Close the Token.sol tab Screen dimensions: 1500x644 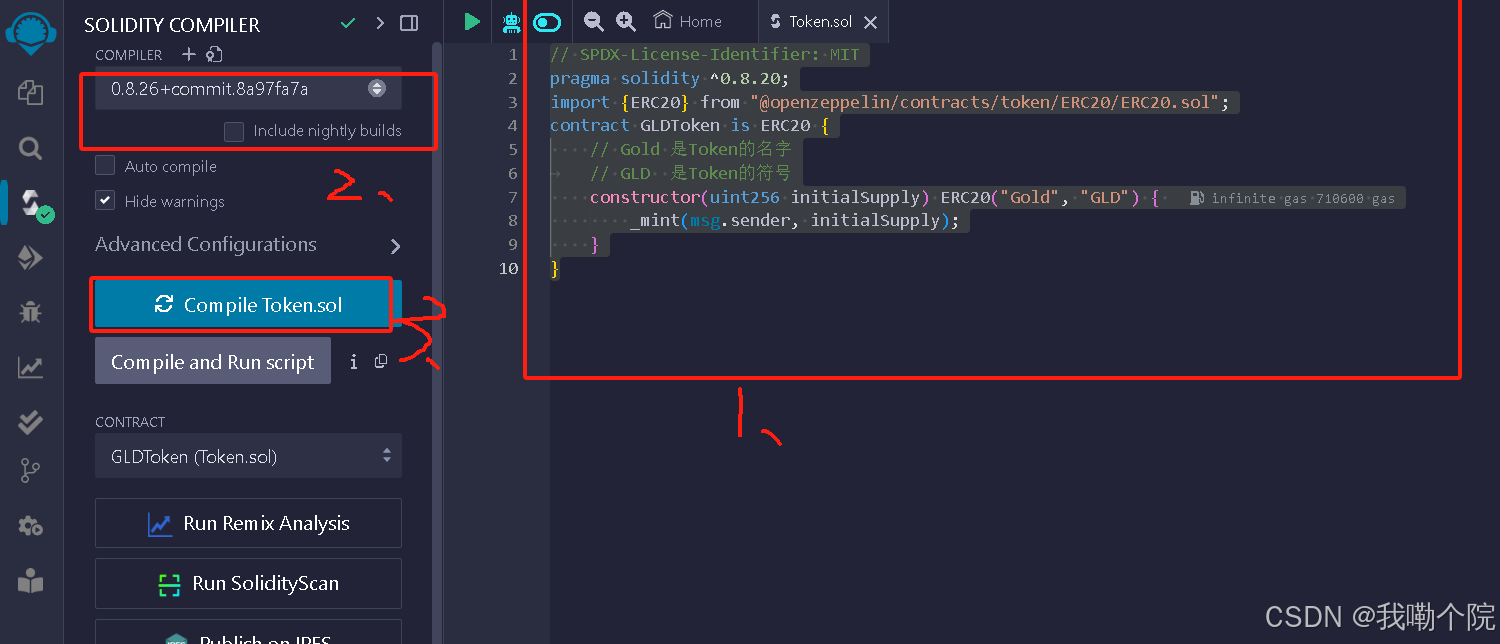(871, 22)
